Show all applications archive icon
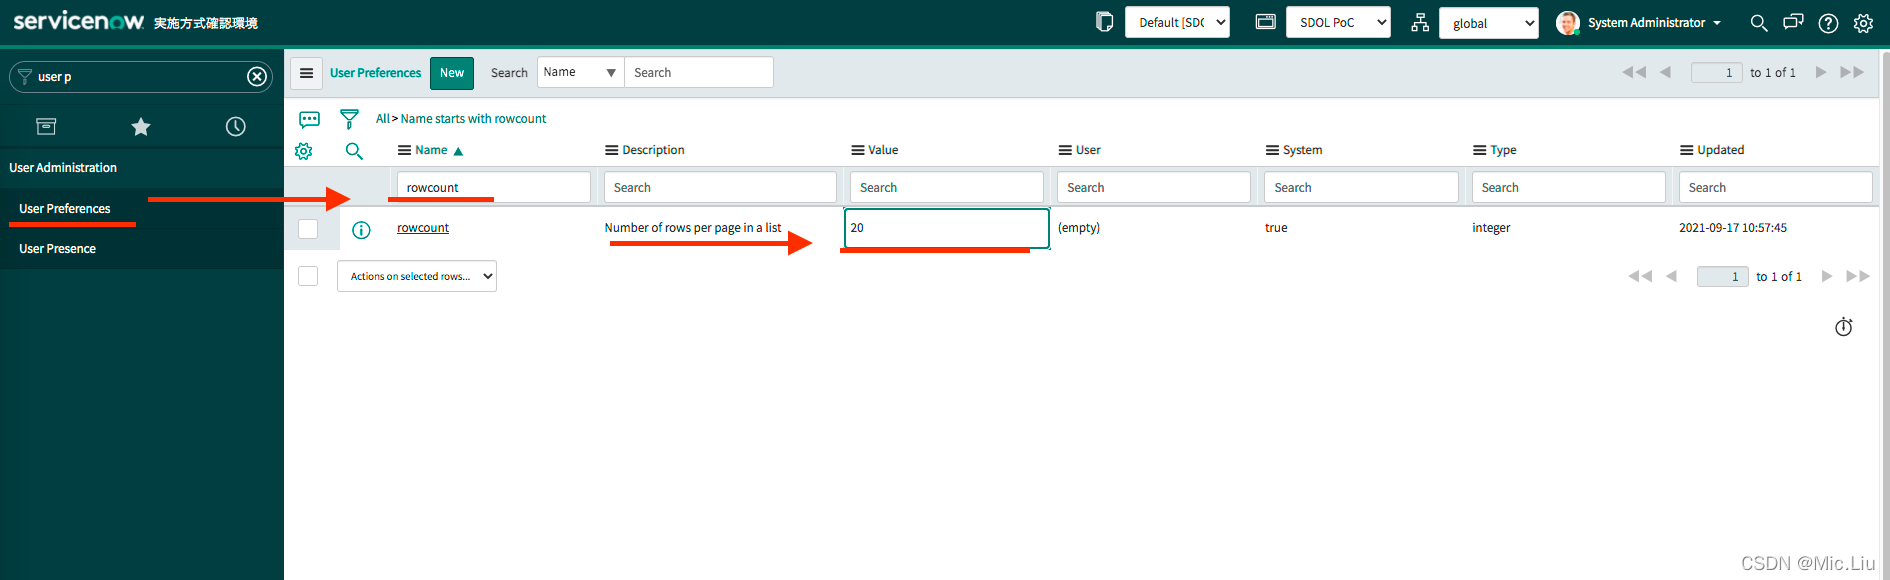The height and width of the screenshot is (580, 1890). 46,126
